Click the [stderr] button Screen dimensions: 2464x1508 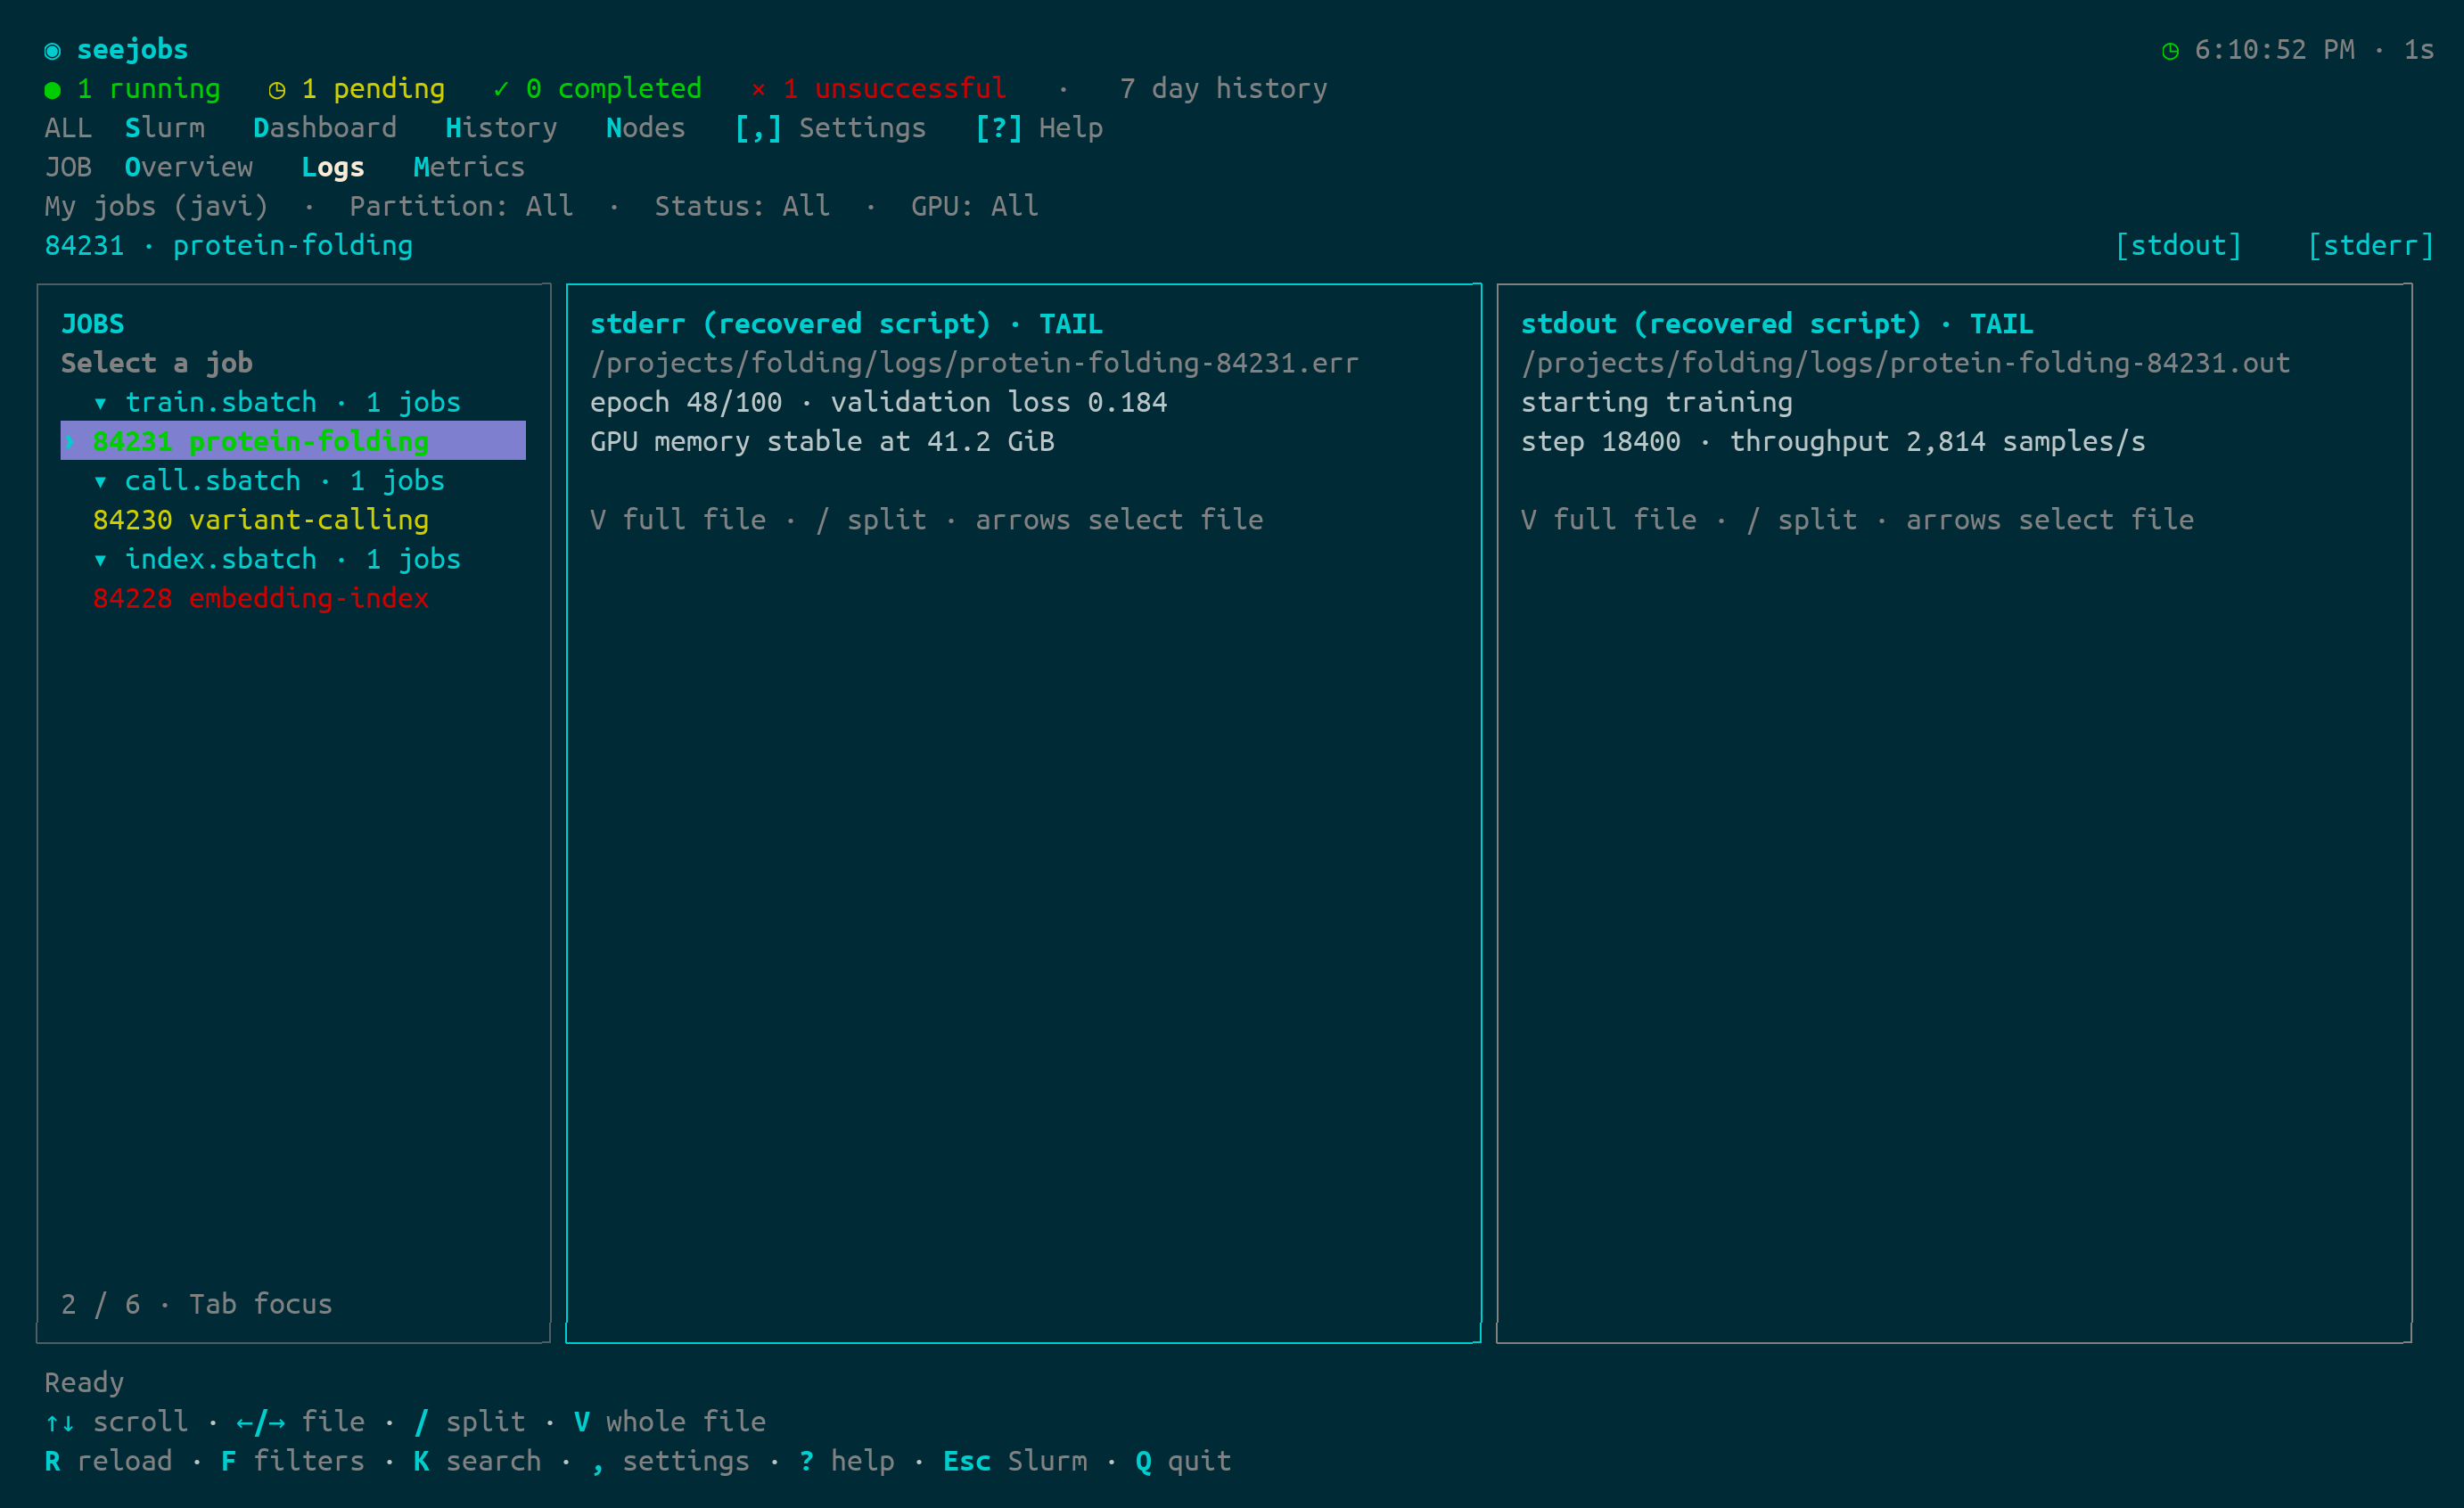[x=2370, y=246]
